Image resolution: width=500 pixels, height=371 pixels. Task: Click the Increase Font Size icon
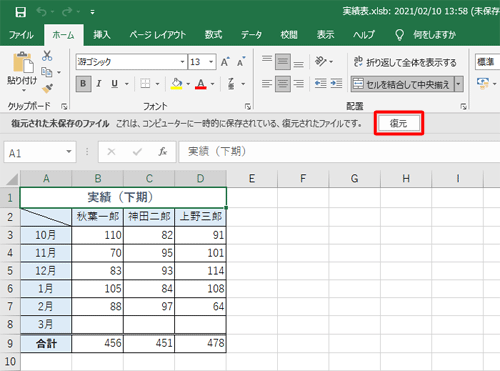[225, 62]
